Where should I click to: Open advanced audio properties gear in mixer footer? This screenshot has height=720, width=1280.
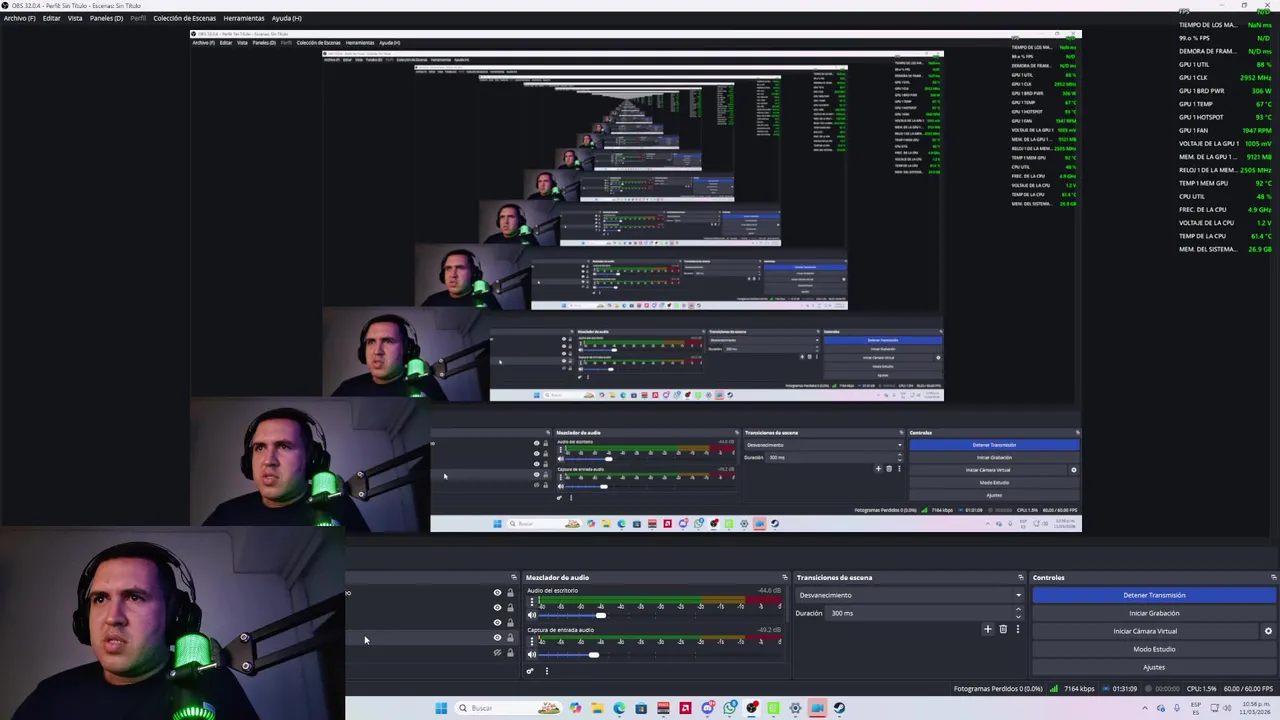pos(530,671)
